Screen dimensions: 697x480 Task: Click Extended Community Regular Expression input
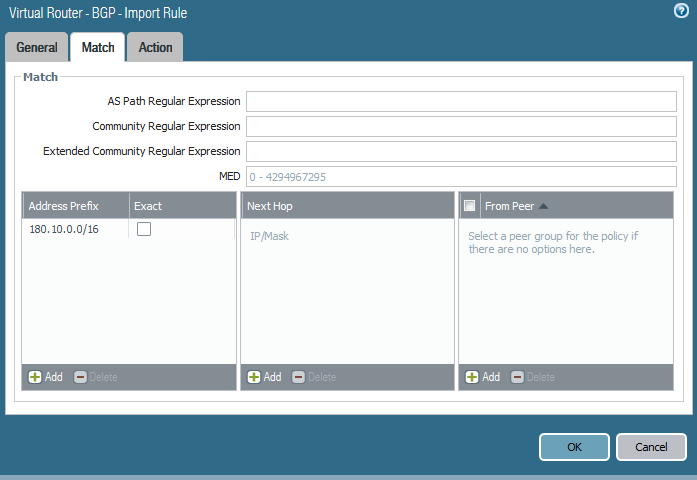click(461, 151)
